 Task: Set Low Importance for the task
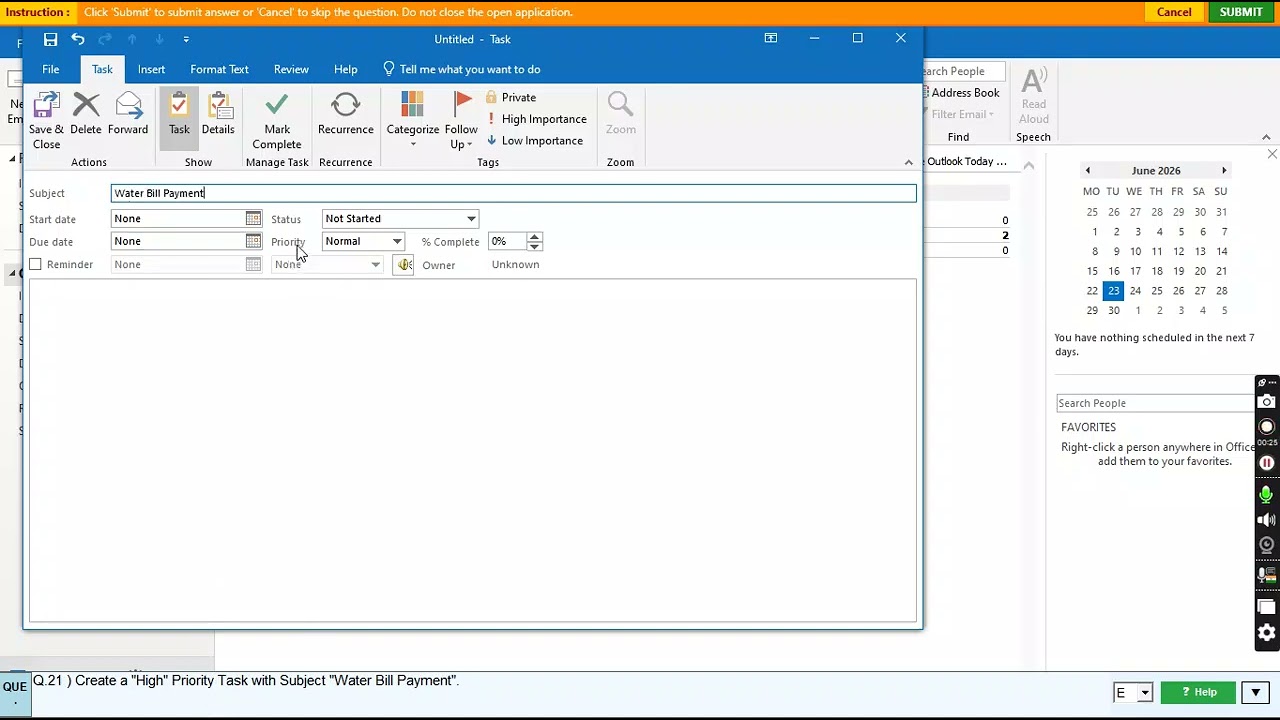535,141
